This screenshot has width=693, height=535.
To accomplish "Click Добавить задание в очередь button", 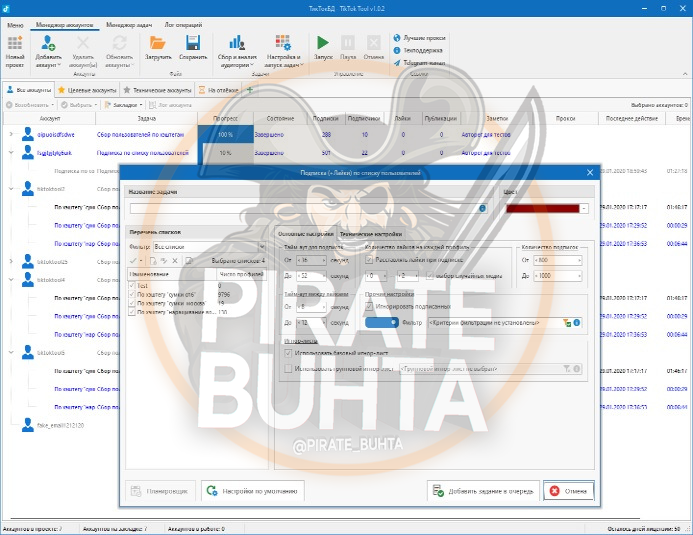I will coord(484,491).
